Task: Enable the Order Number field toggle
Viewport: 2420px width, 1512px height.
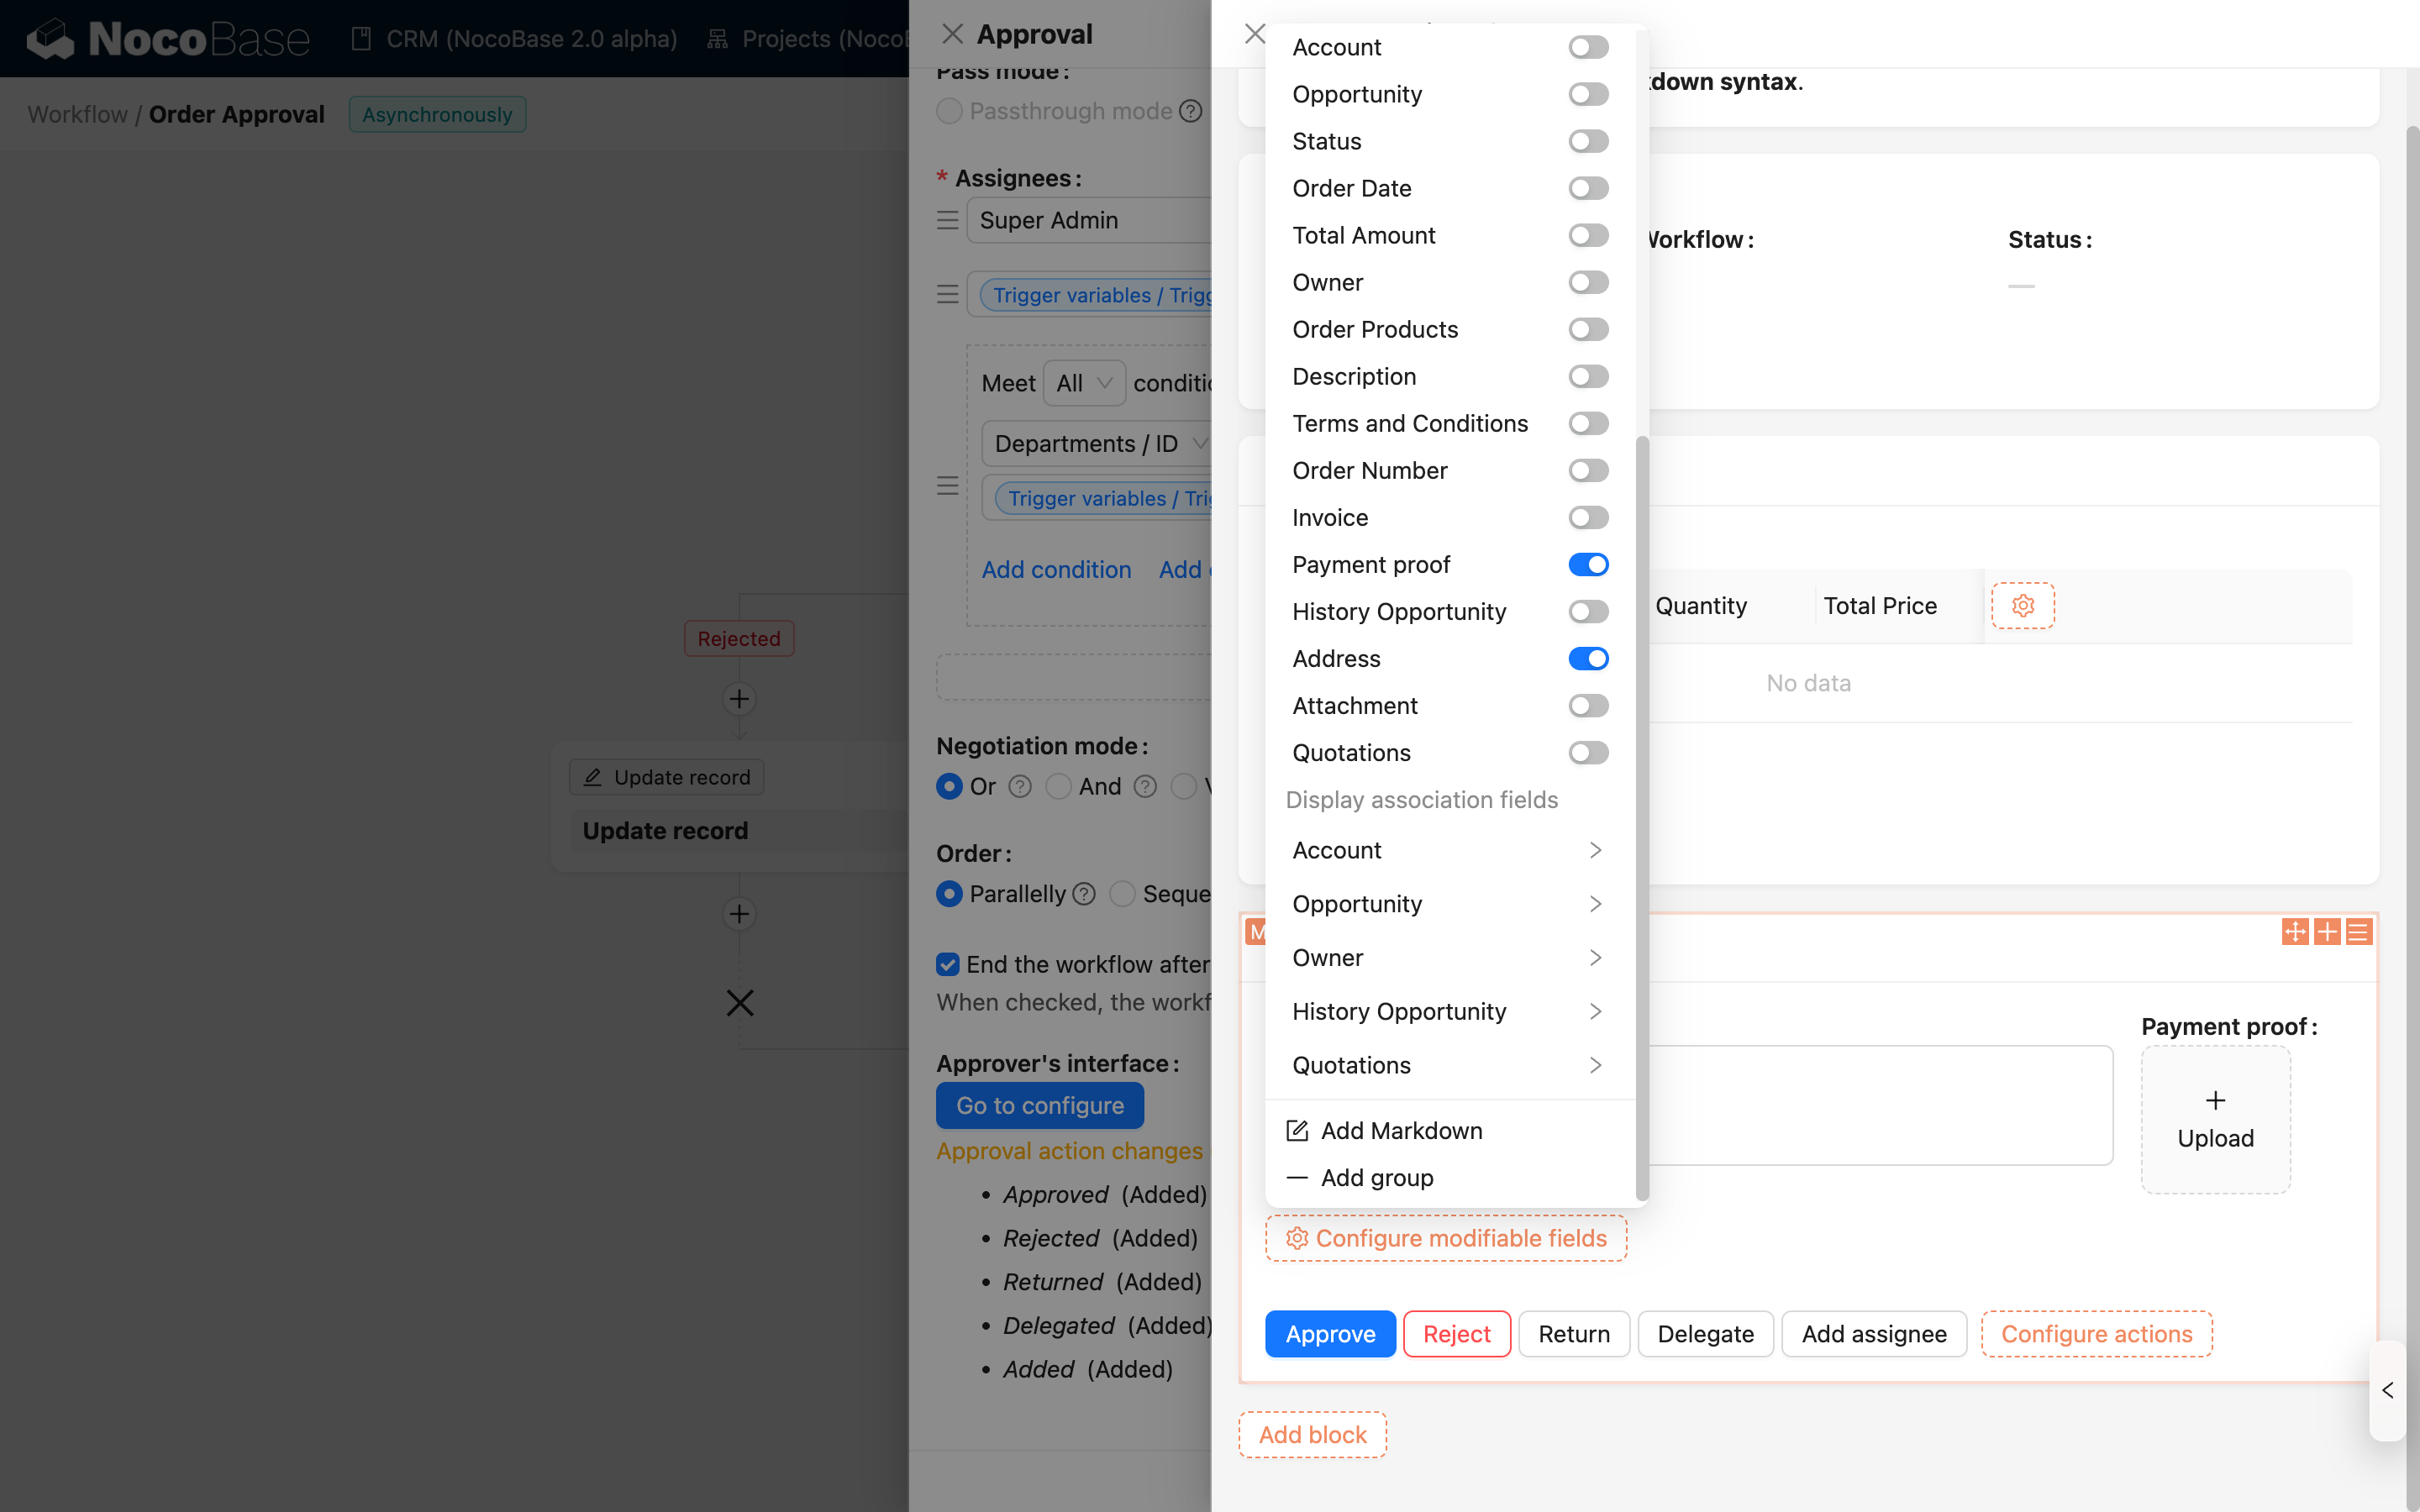Action: point(1587,470)
